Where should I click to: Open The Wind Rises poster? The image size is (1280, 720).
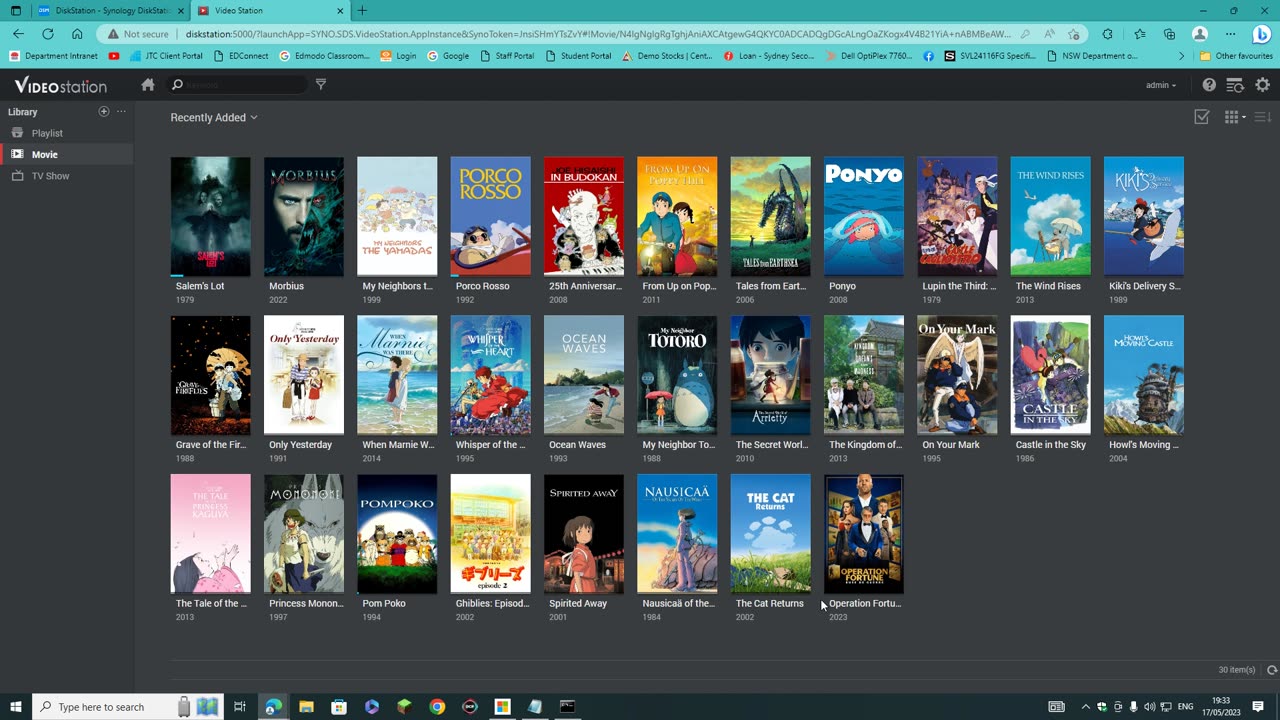coord(1050,216)
